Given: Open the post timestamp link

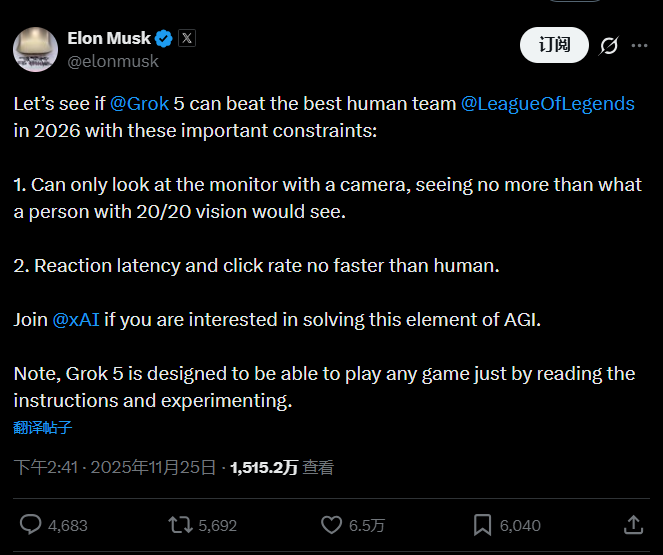Looking at the screenshot, I should [115, 467].
